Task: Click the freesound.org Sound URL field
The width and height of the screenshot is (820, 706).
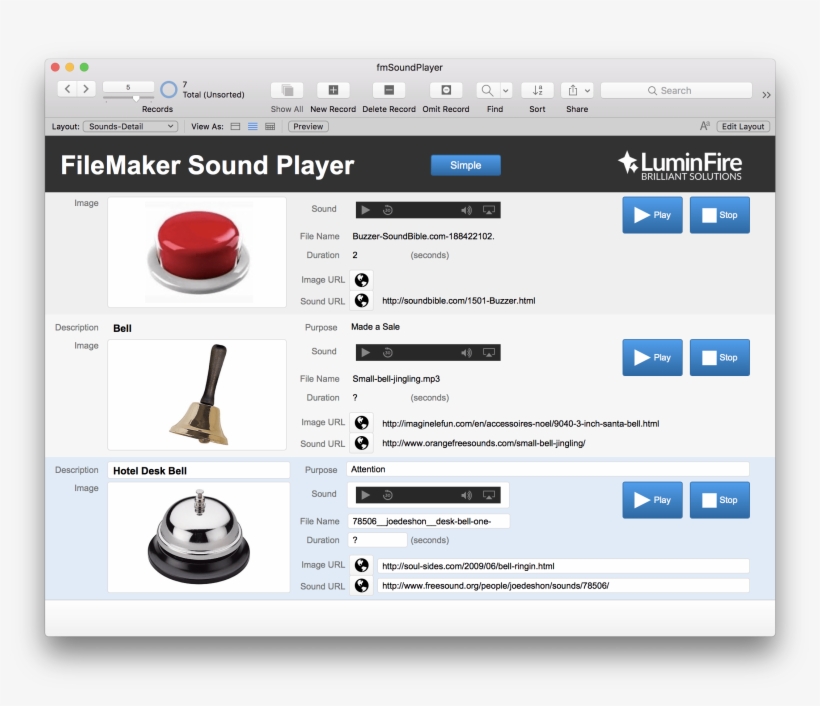Action: click(563, 586)
